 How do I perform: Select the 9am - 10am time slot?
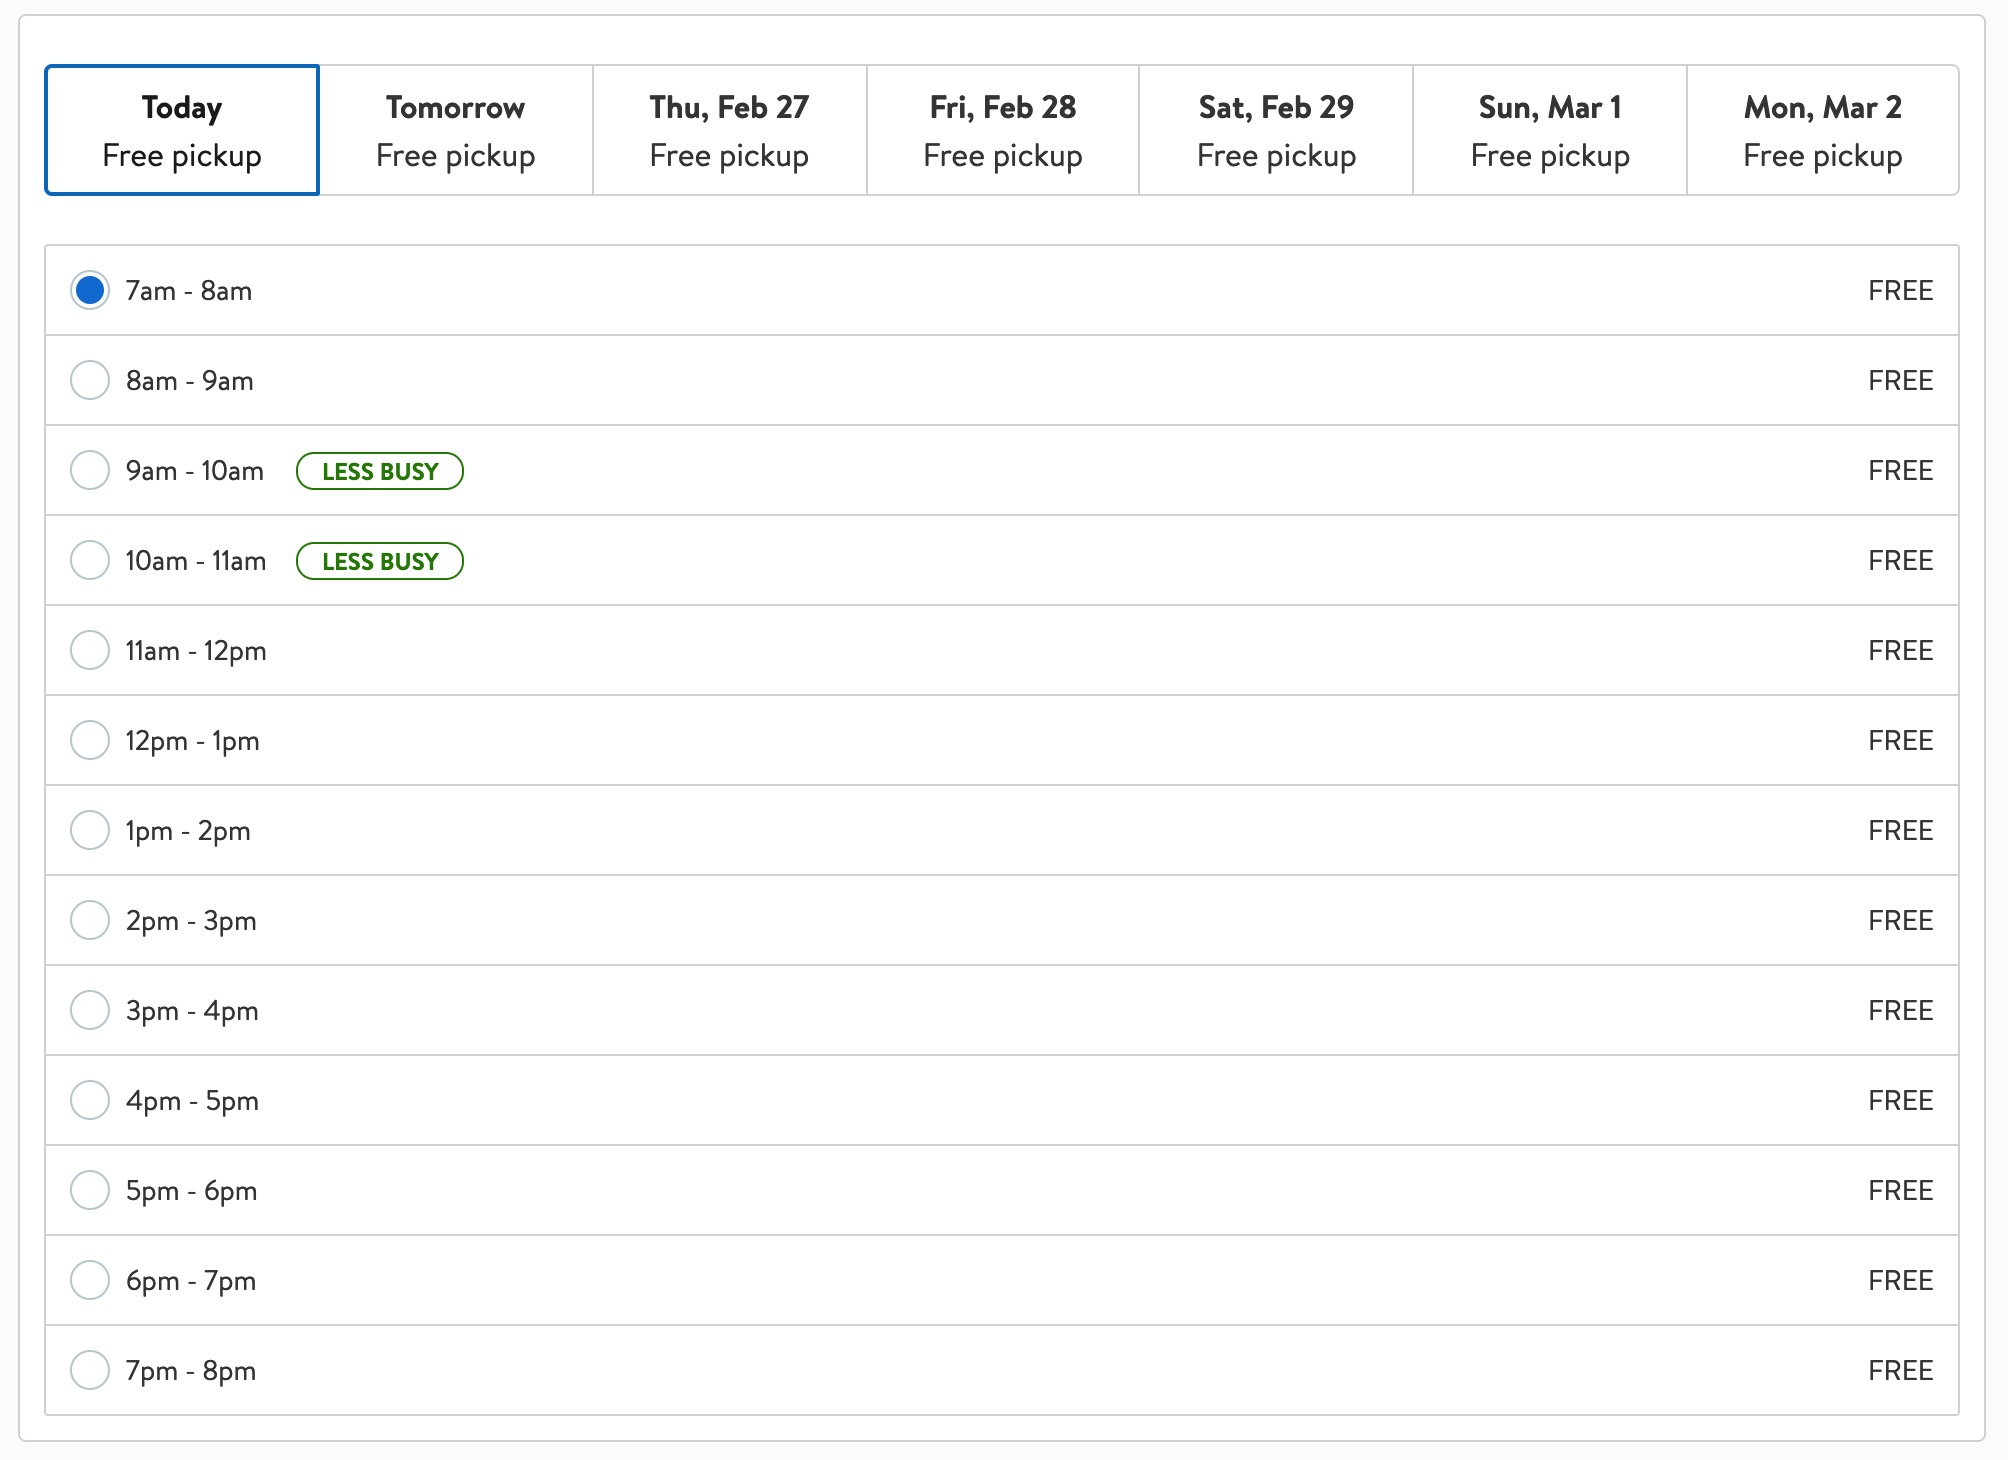[90, 471]
